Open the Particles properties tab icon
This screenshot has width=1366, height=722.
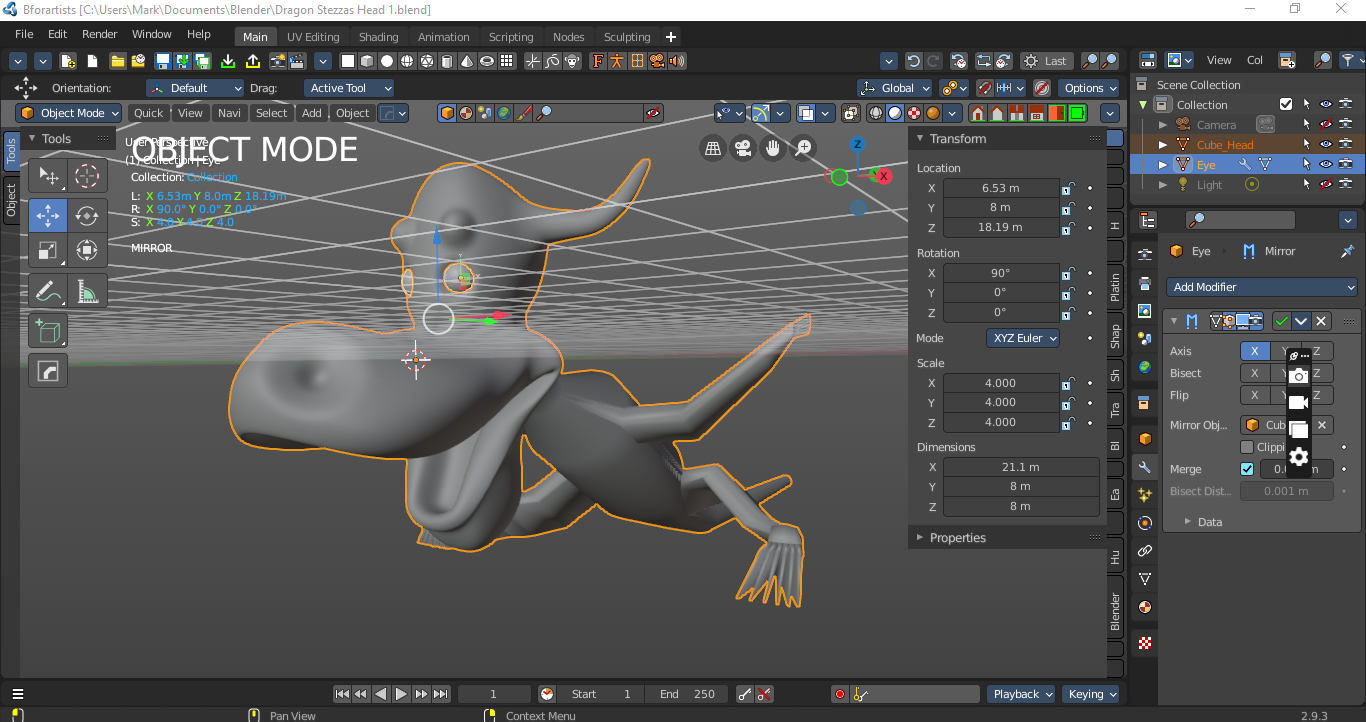[x=1145, y=495]
